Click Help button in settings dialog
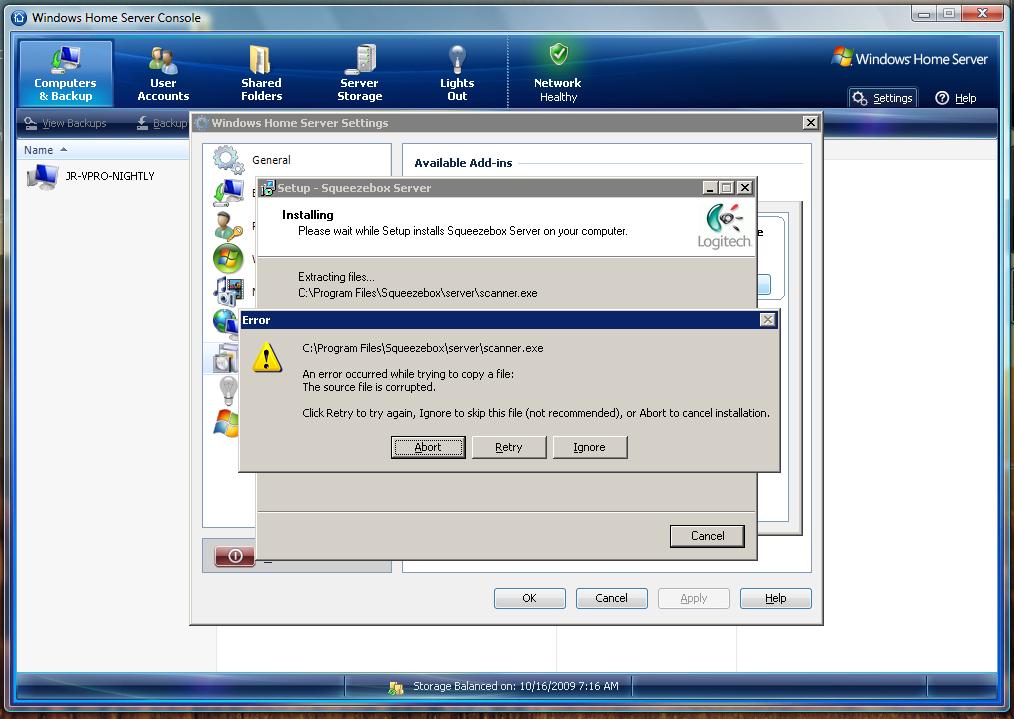 coord(775,598)
